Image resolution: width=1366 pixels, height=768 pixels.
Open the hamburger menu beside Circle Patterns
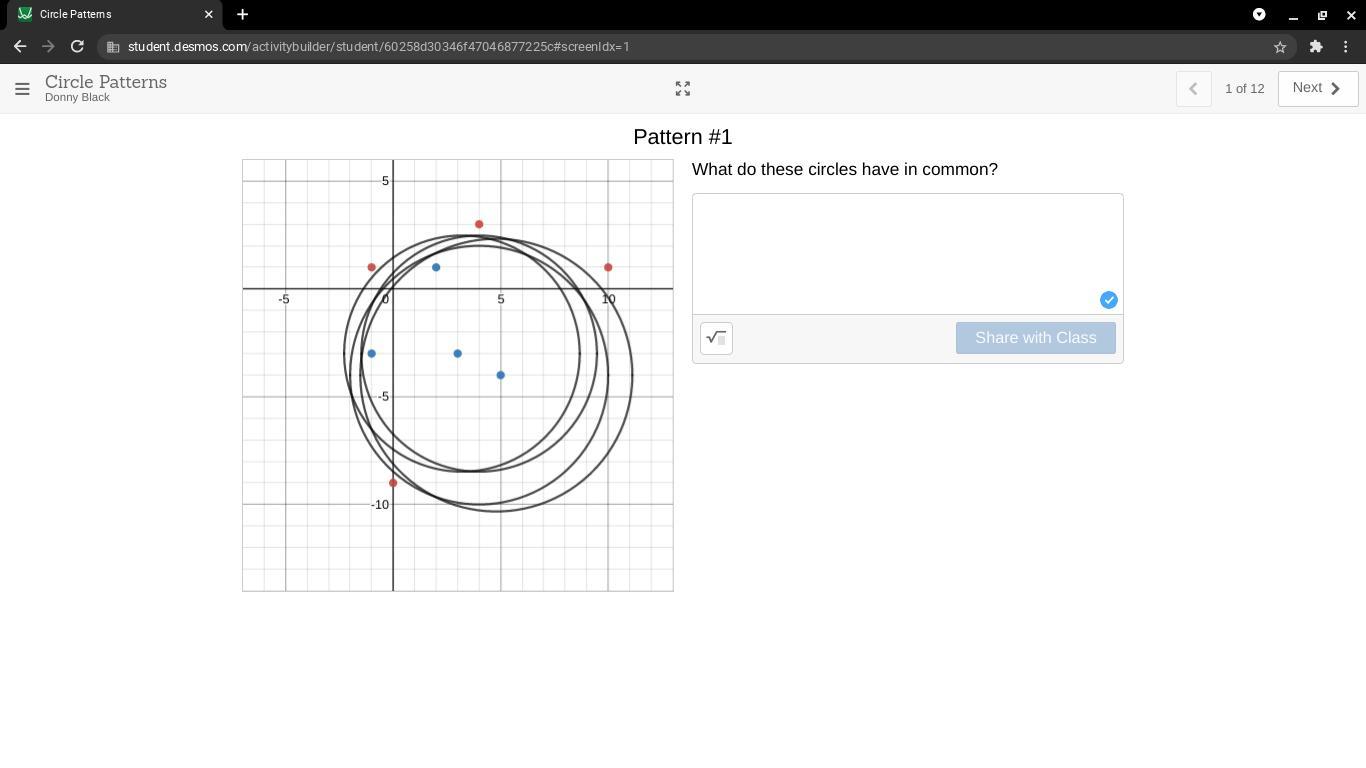click(22, 89)
